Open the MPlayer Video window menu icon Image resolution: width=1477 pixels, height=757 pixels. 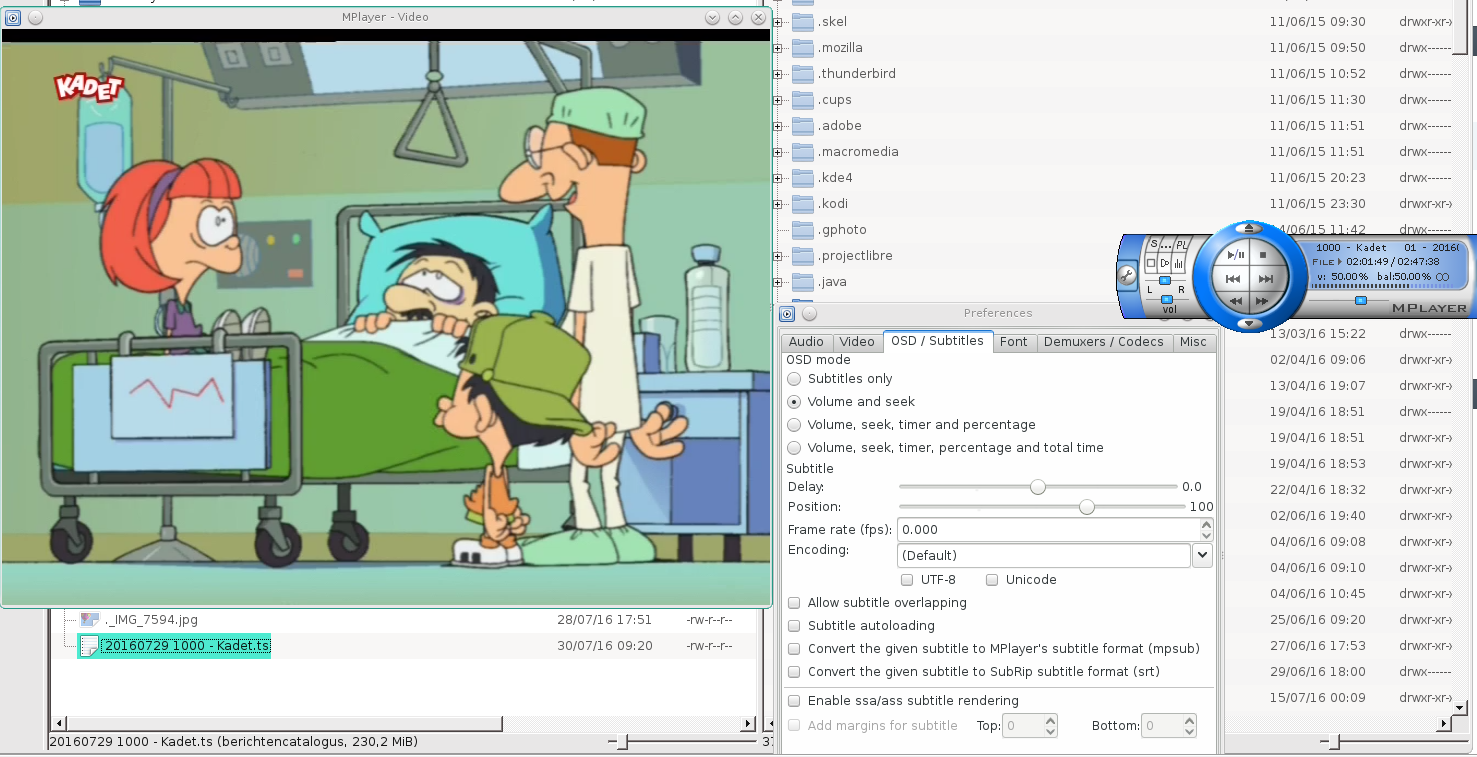click(12, 18)
